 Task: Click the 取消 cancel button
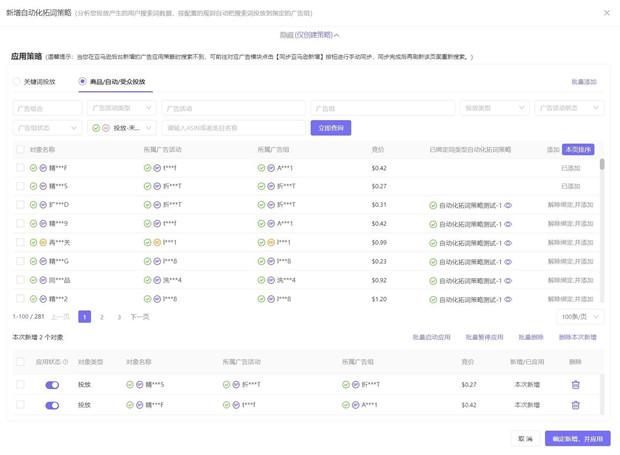525,439
